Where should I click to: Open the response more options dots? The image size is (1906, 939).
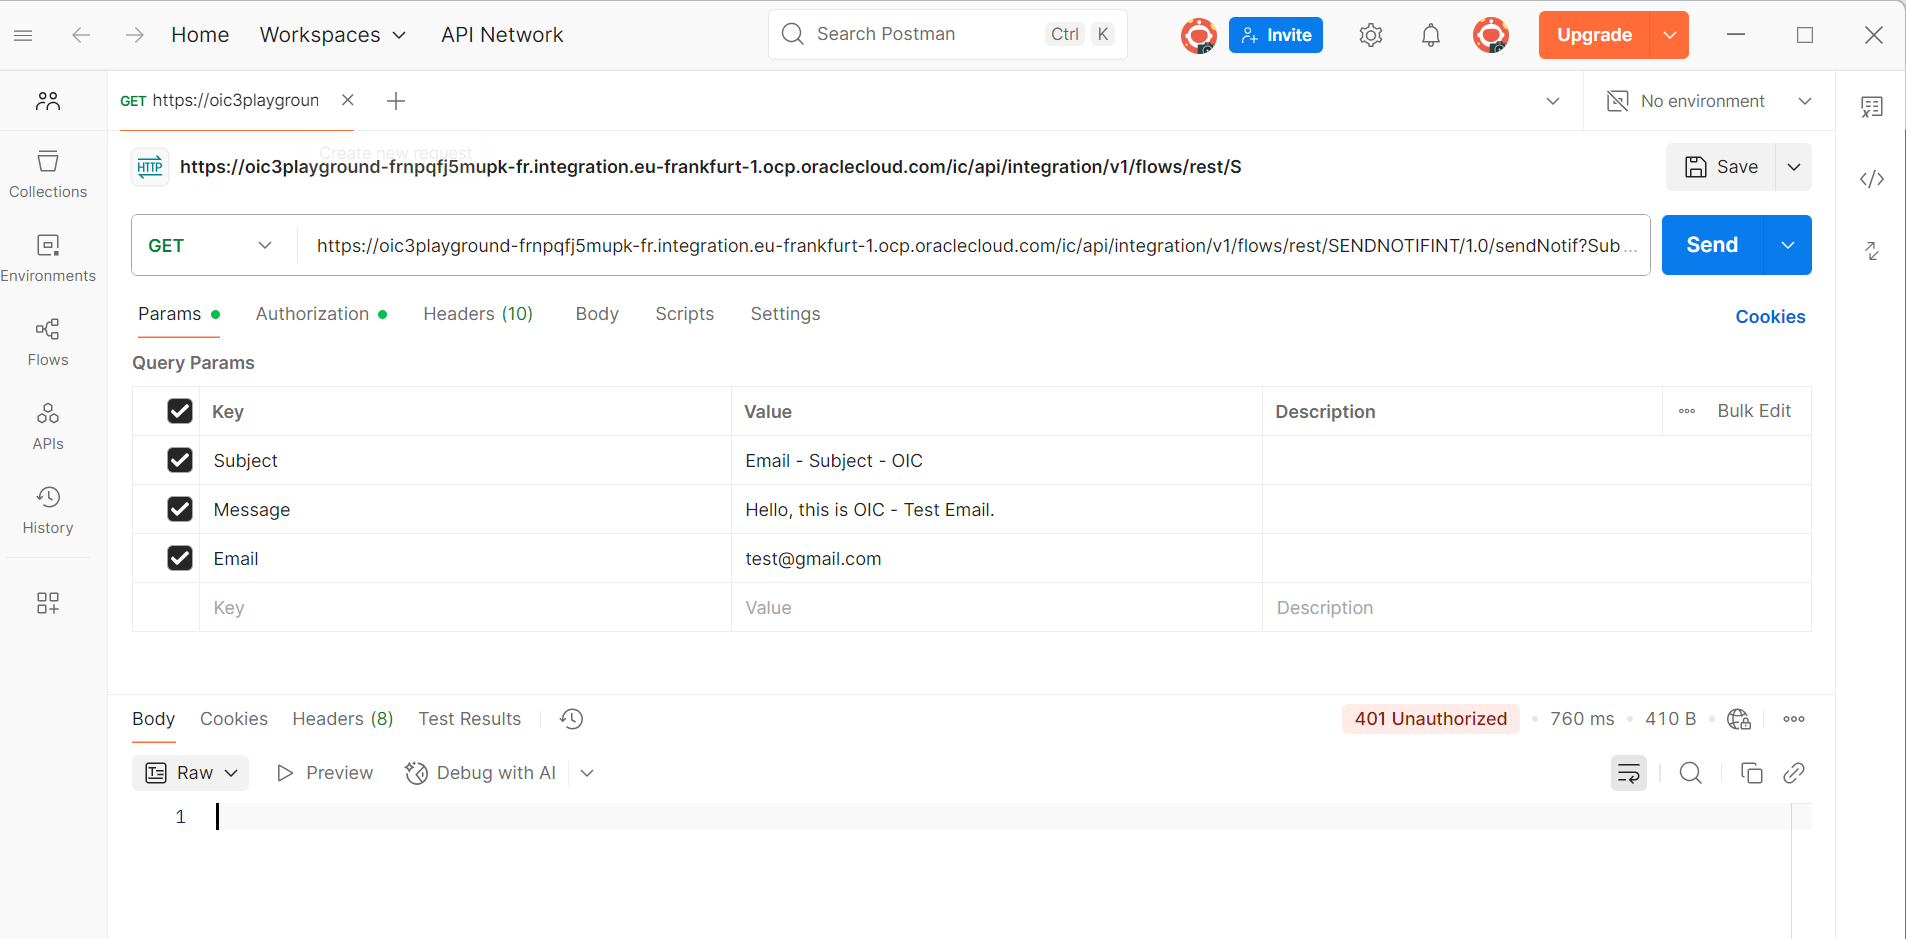1794,719
